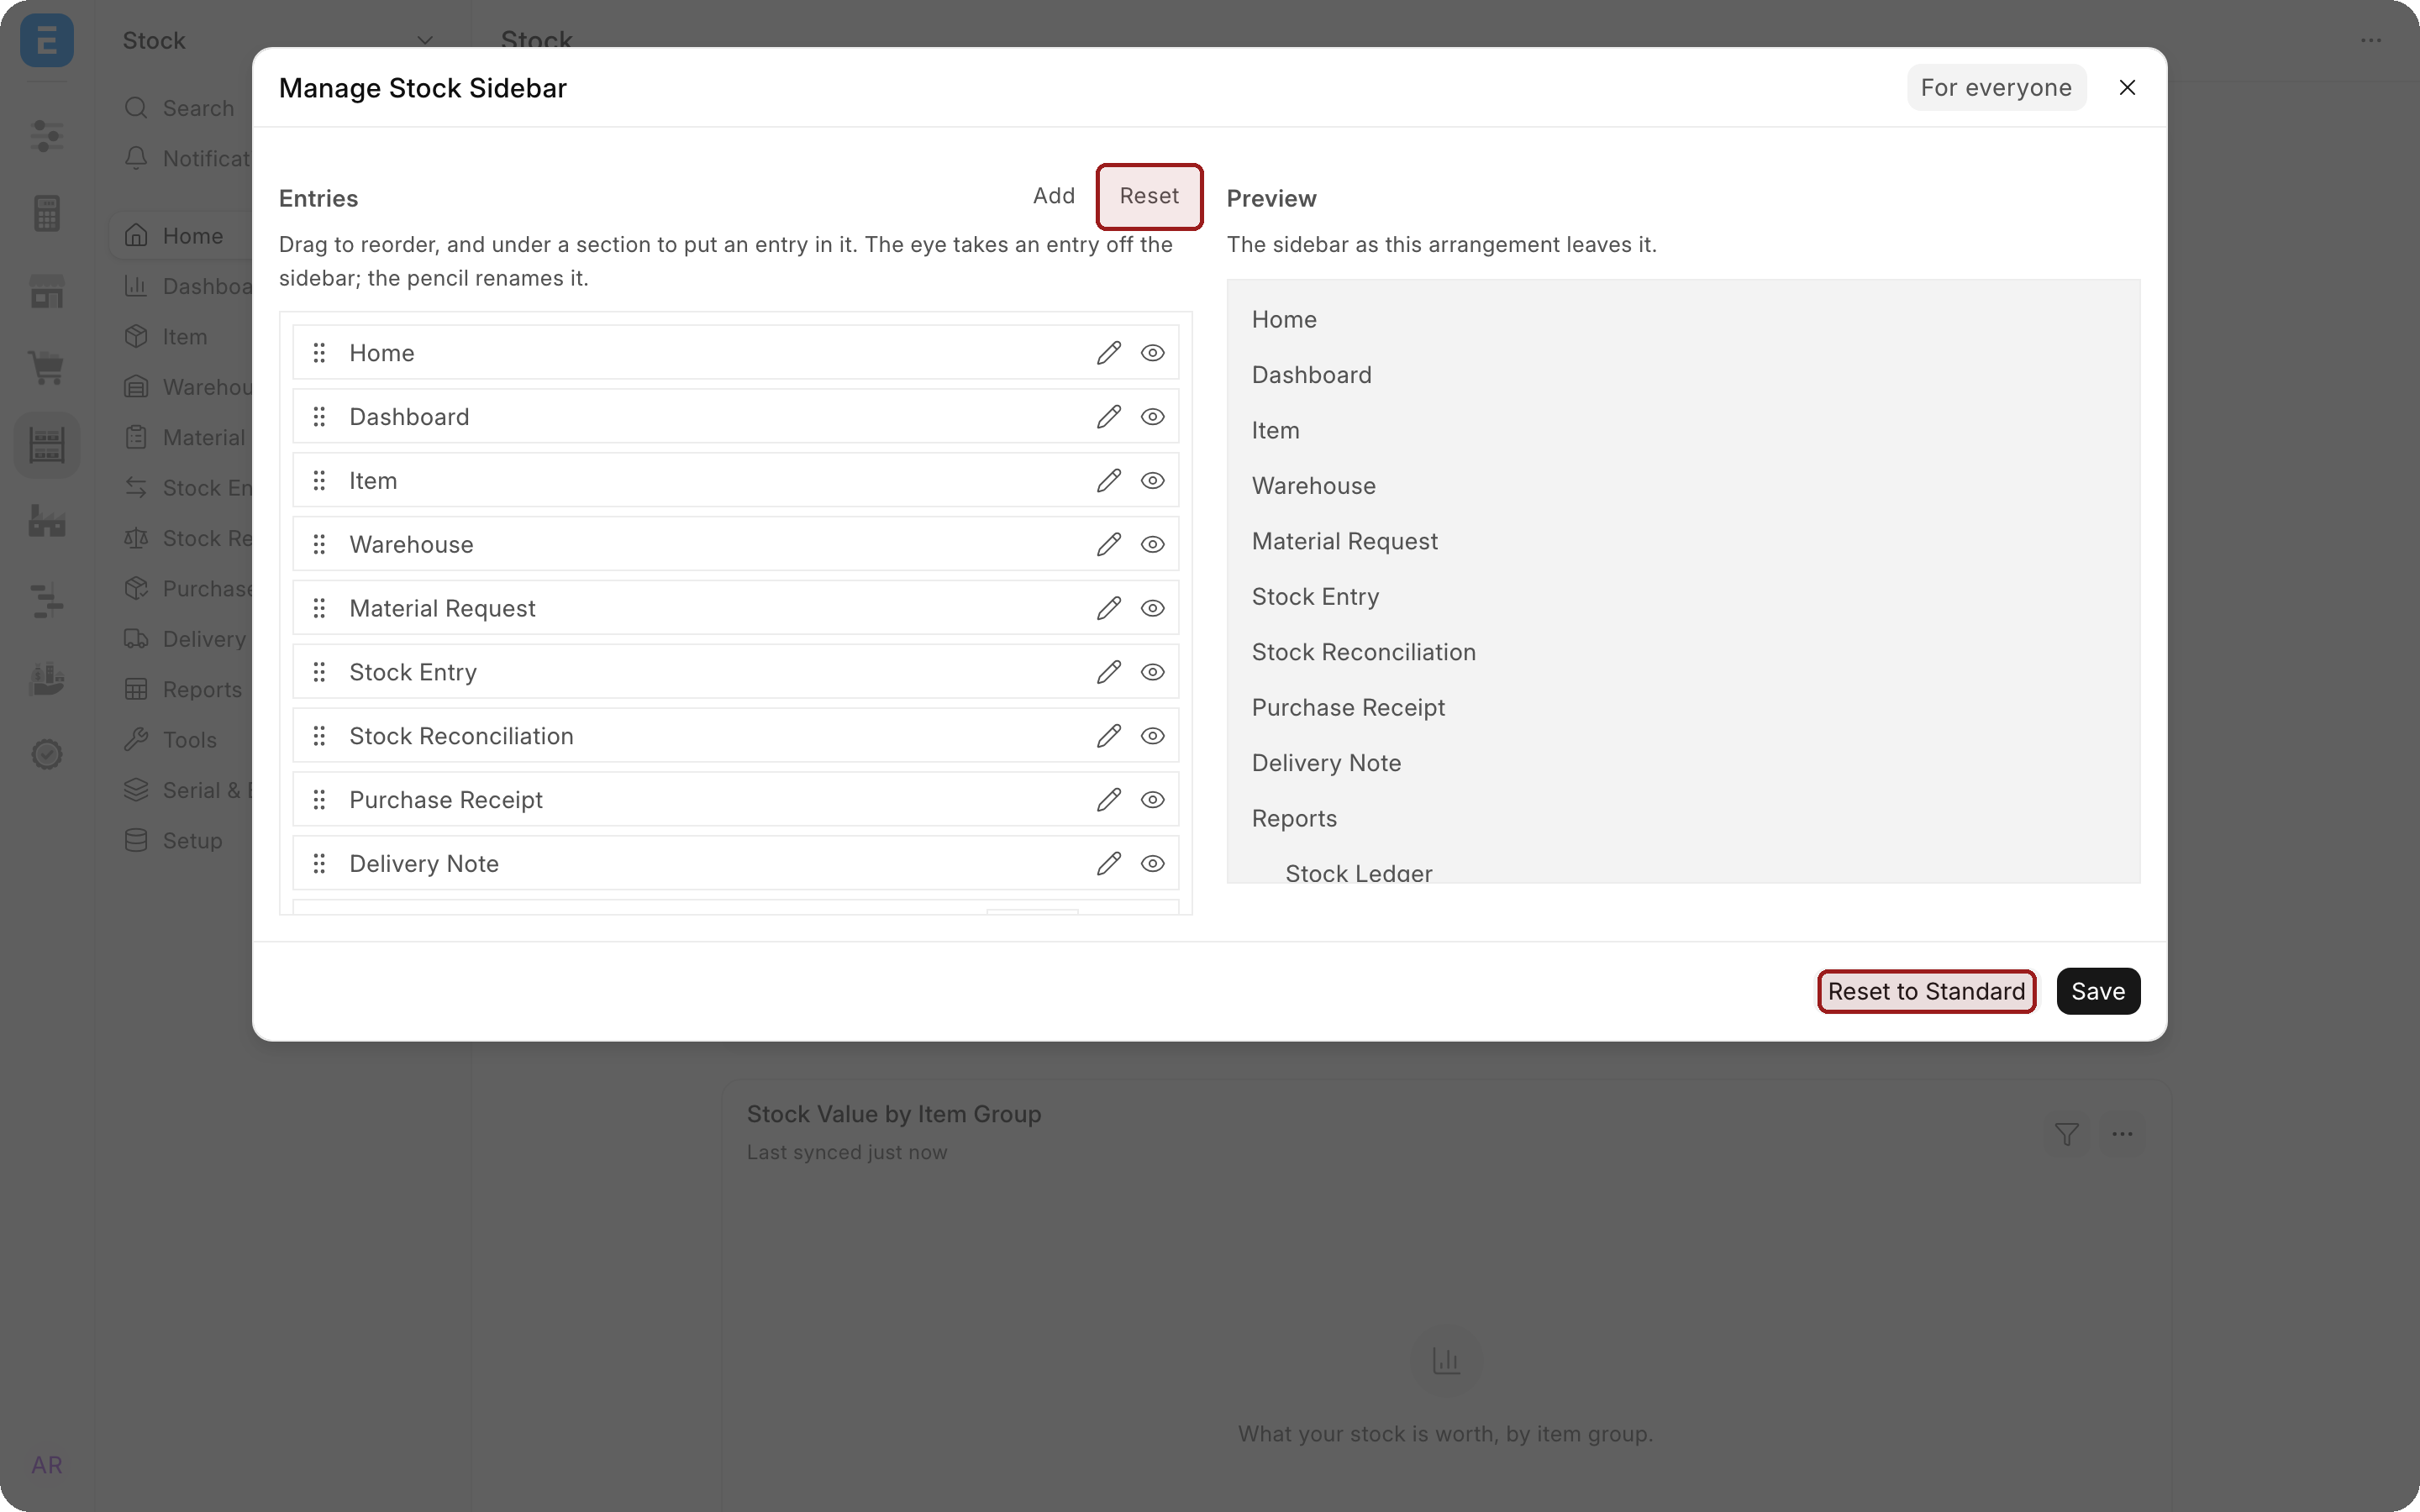Click Material Request in Preview list
2420x1512 pixels.
point(1344,541)
